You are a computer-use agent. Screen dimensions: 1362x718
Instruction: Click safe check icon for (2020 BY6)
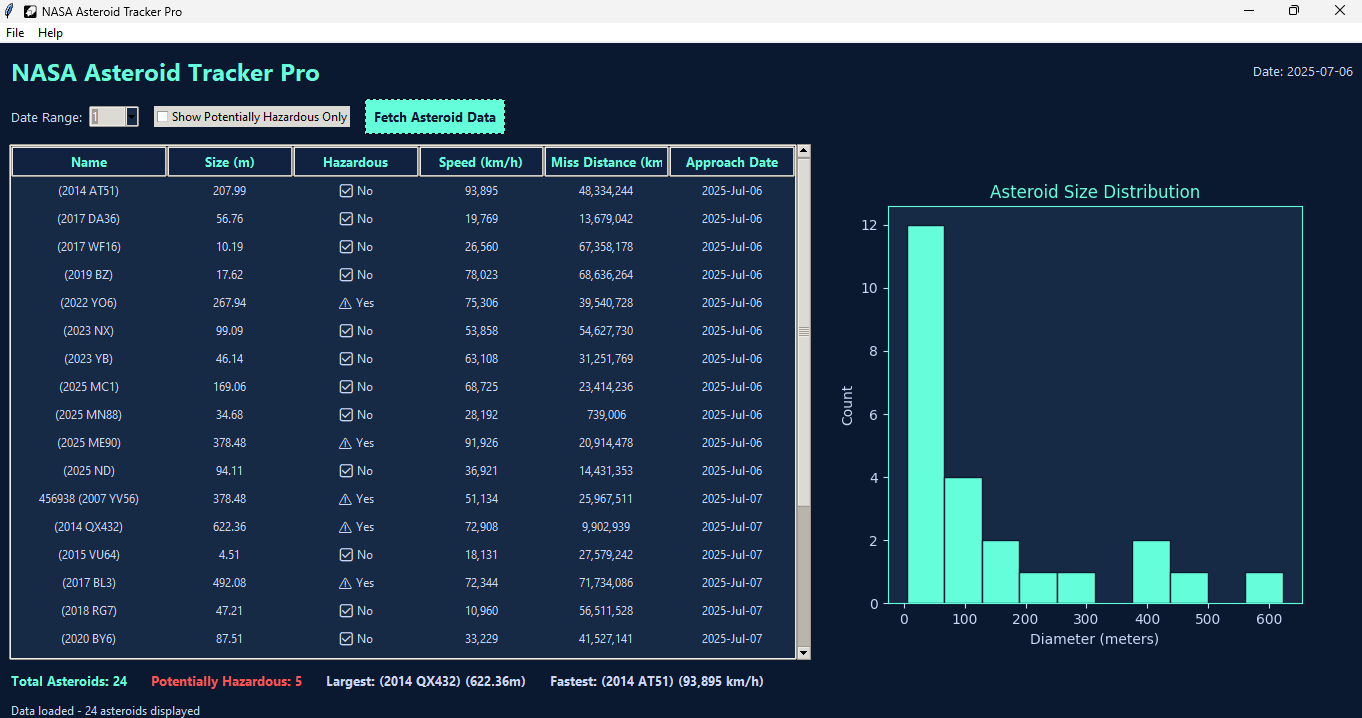tap(346, 639)
